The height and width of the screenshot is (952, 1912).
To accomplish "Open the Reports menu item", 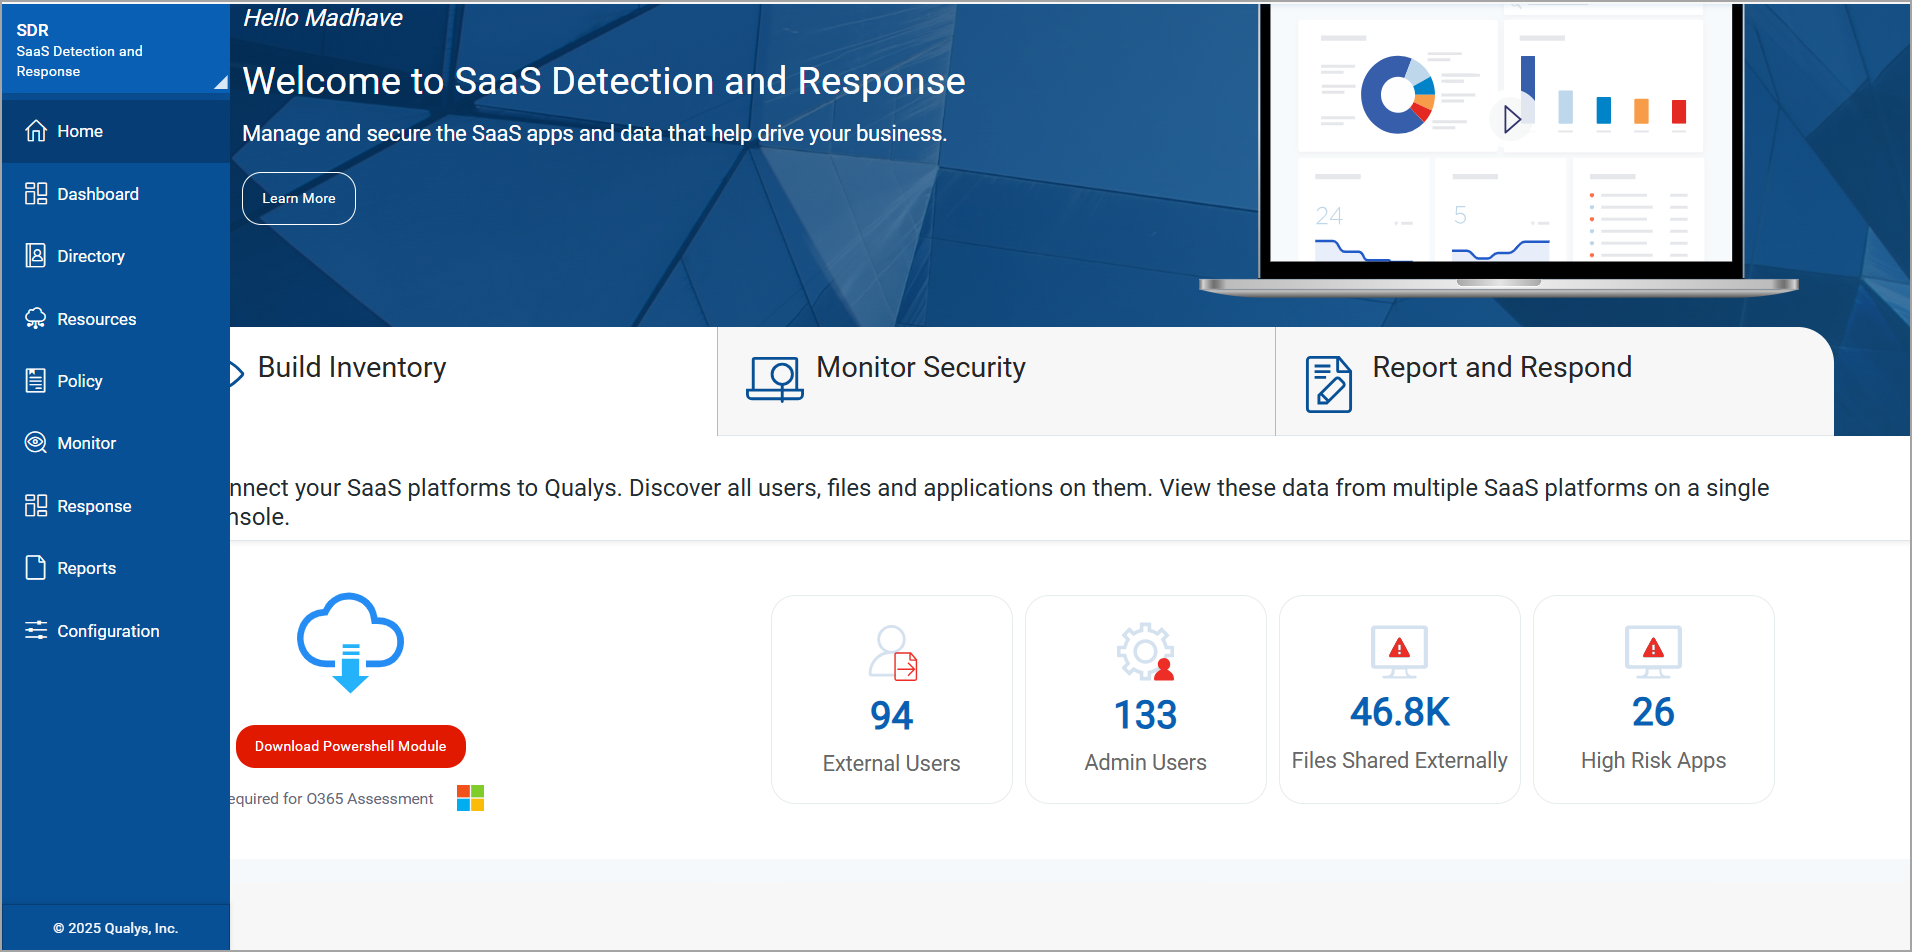I will (116, 568).
